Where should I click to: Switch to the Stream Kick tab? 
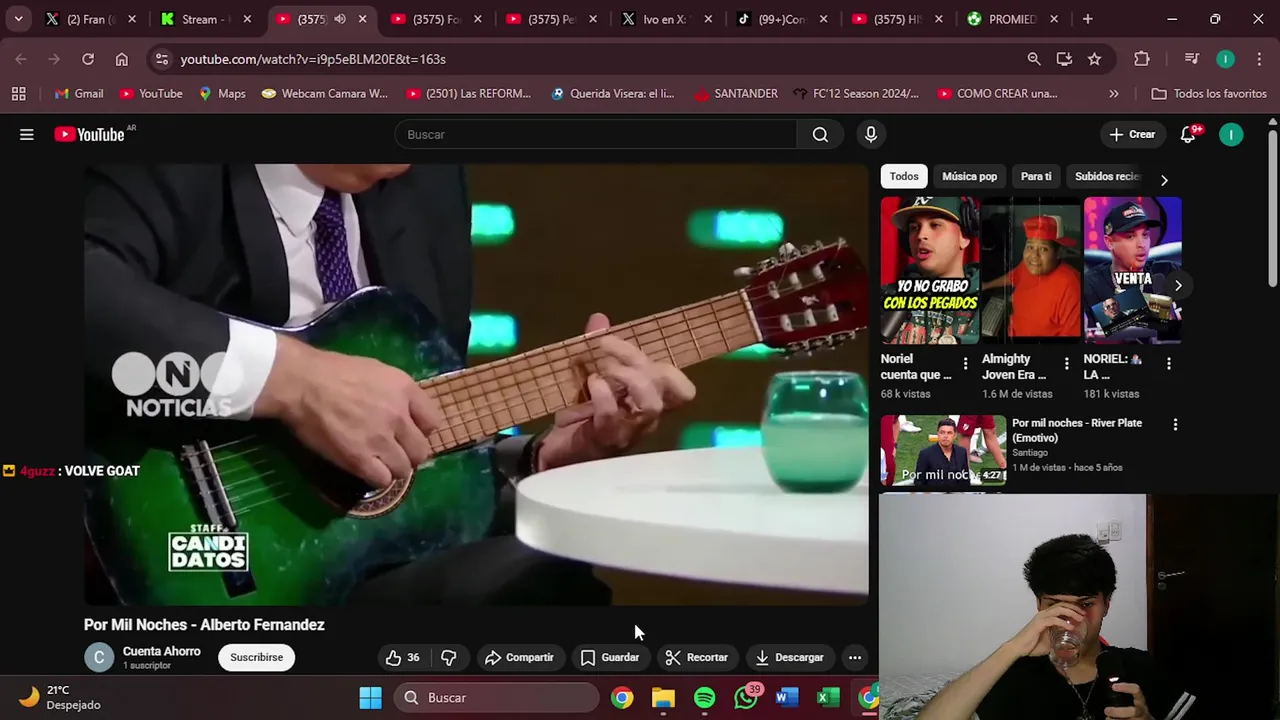205,19
